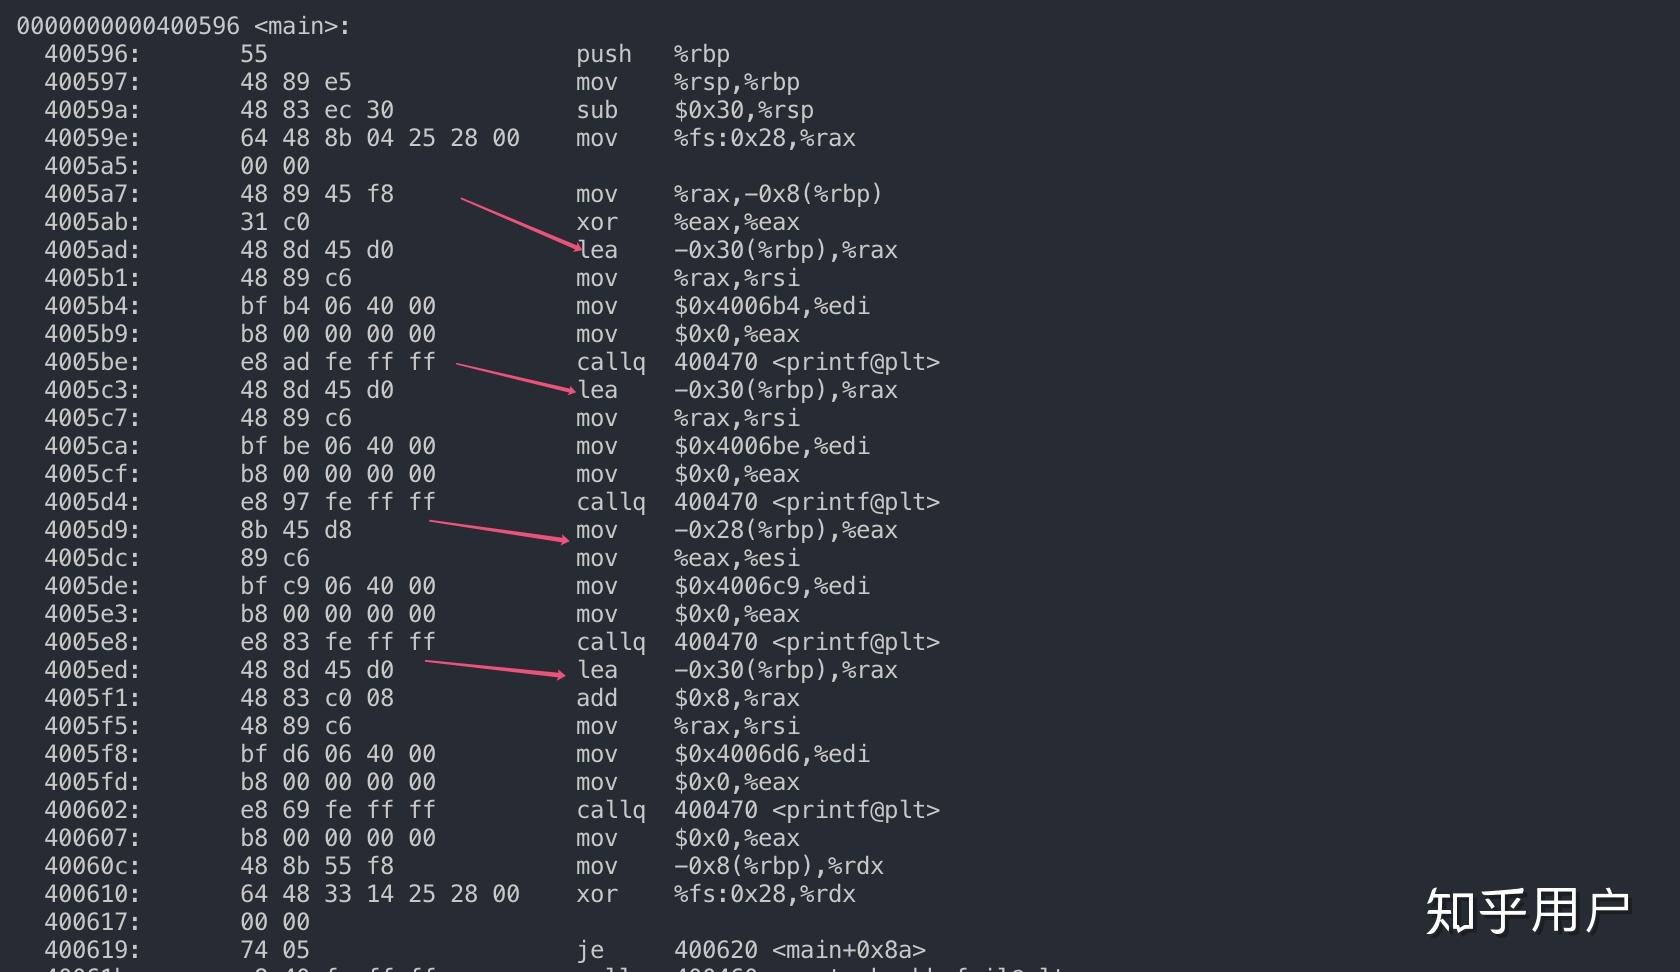Click the %fs:0x28,%rax operand text
The width and height of the screenshot is (1680, 972).
[x=764, y=138]
